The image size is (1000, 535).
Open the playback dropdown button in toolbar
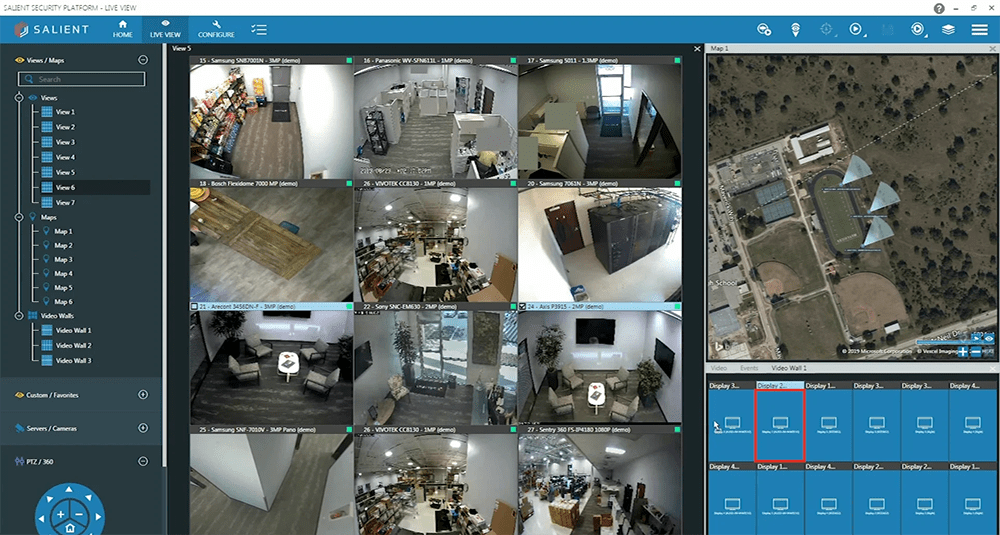click(856, 29)
